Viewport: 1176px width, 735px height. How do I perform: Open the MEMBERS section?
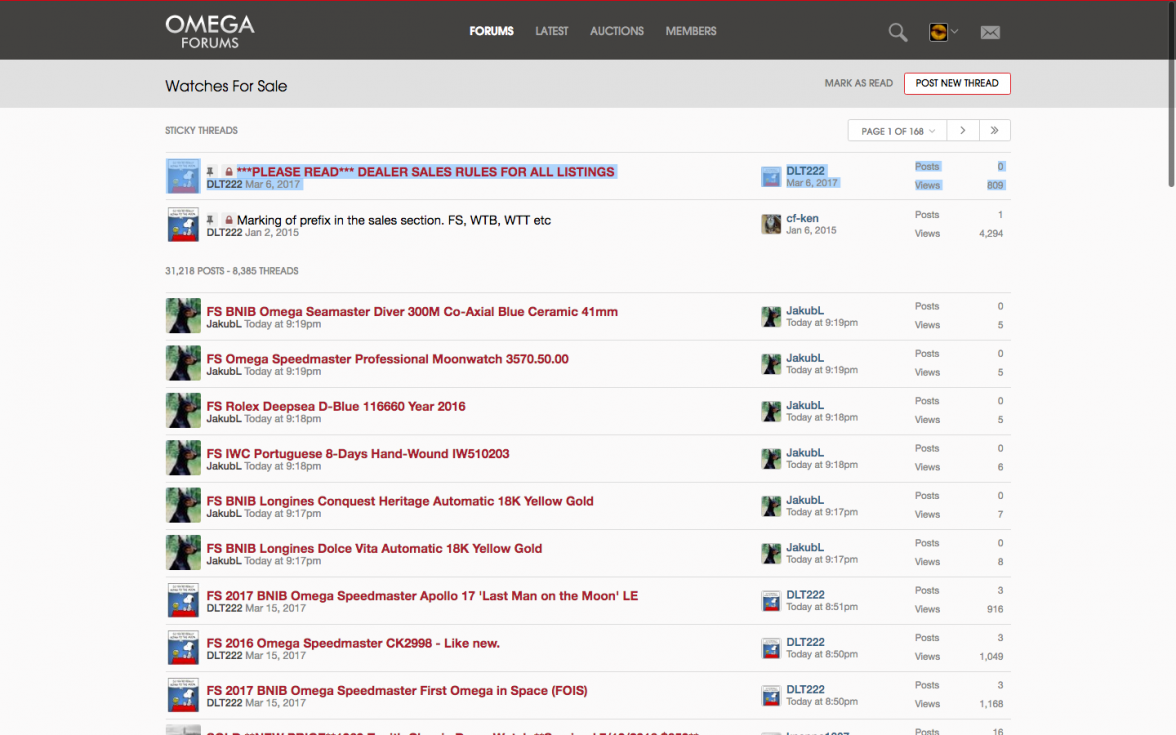click(690, 31)
